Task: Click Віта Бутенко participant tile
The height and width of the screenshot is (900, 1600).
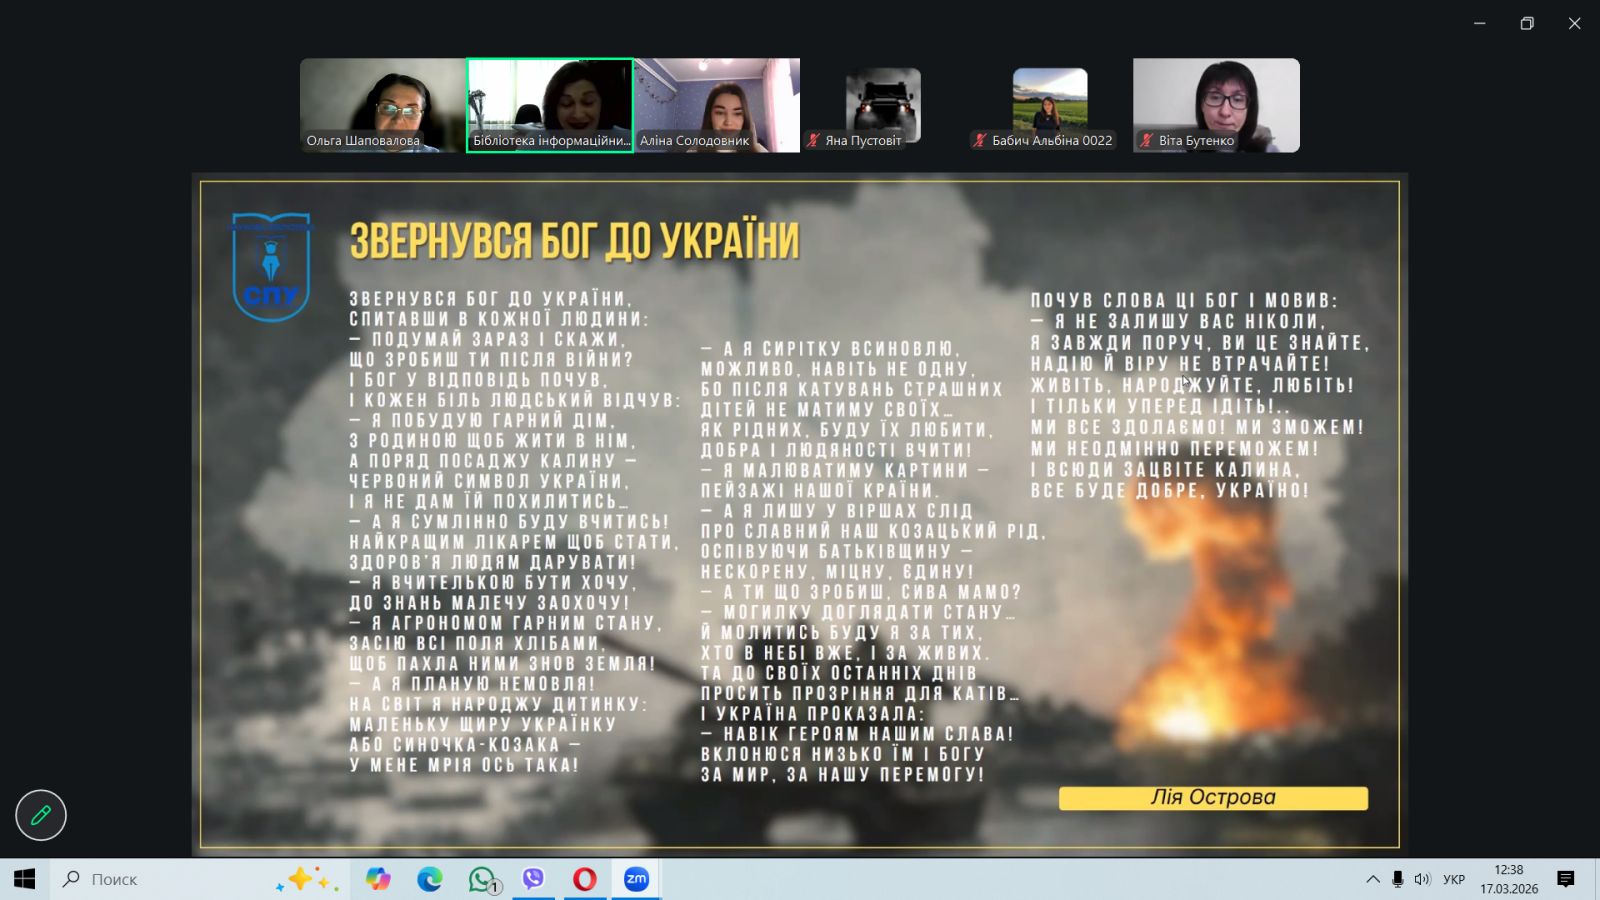Action: (1216, 105)
